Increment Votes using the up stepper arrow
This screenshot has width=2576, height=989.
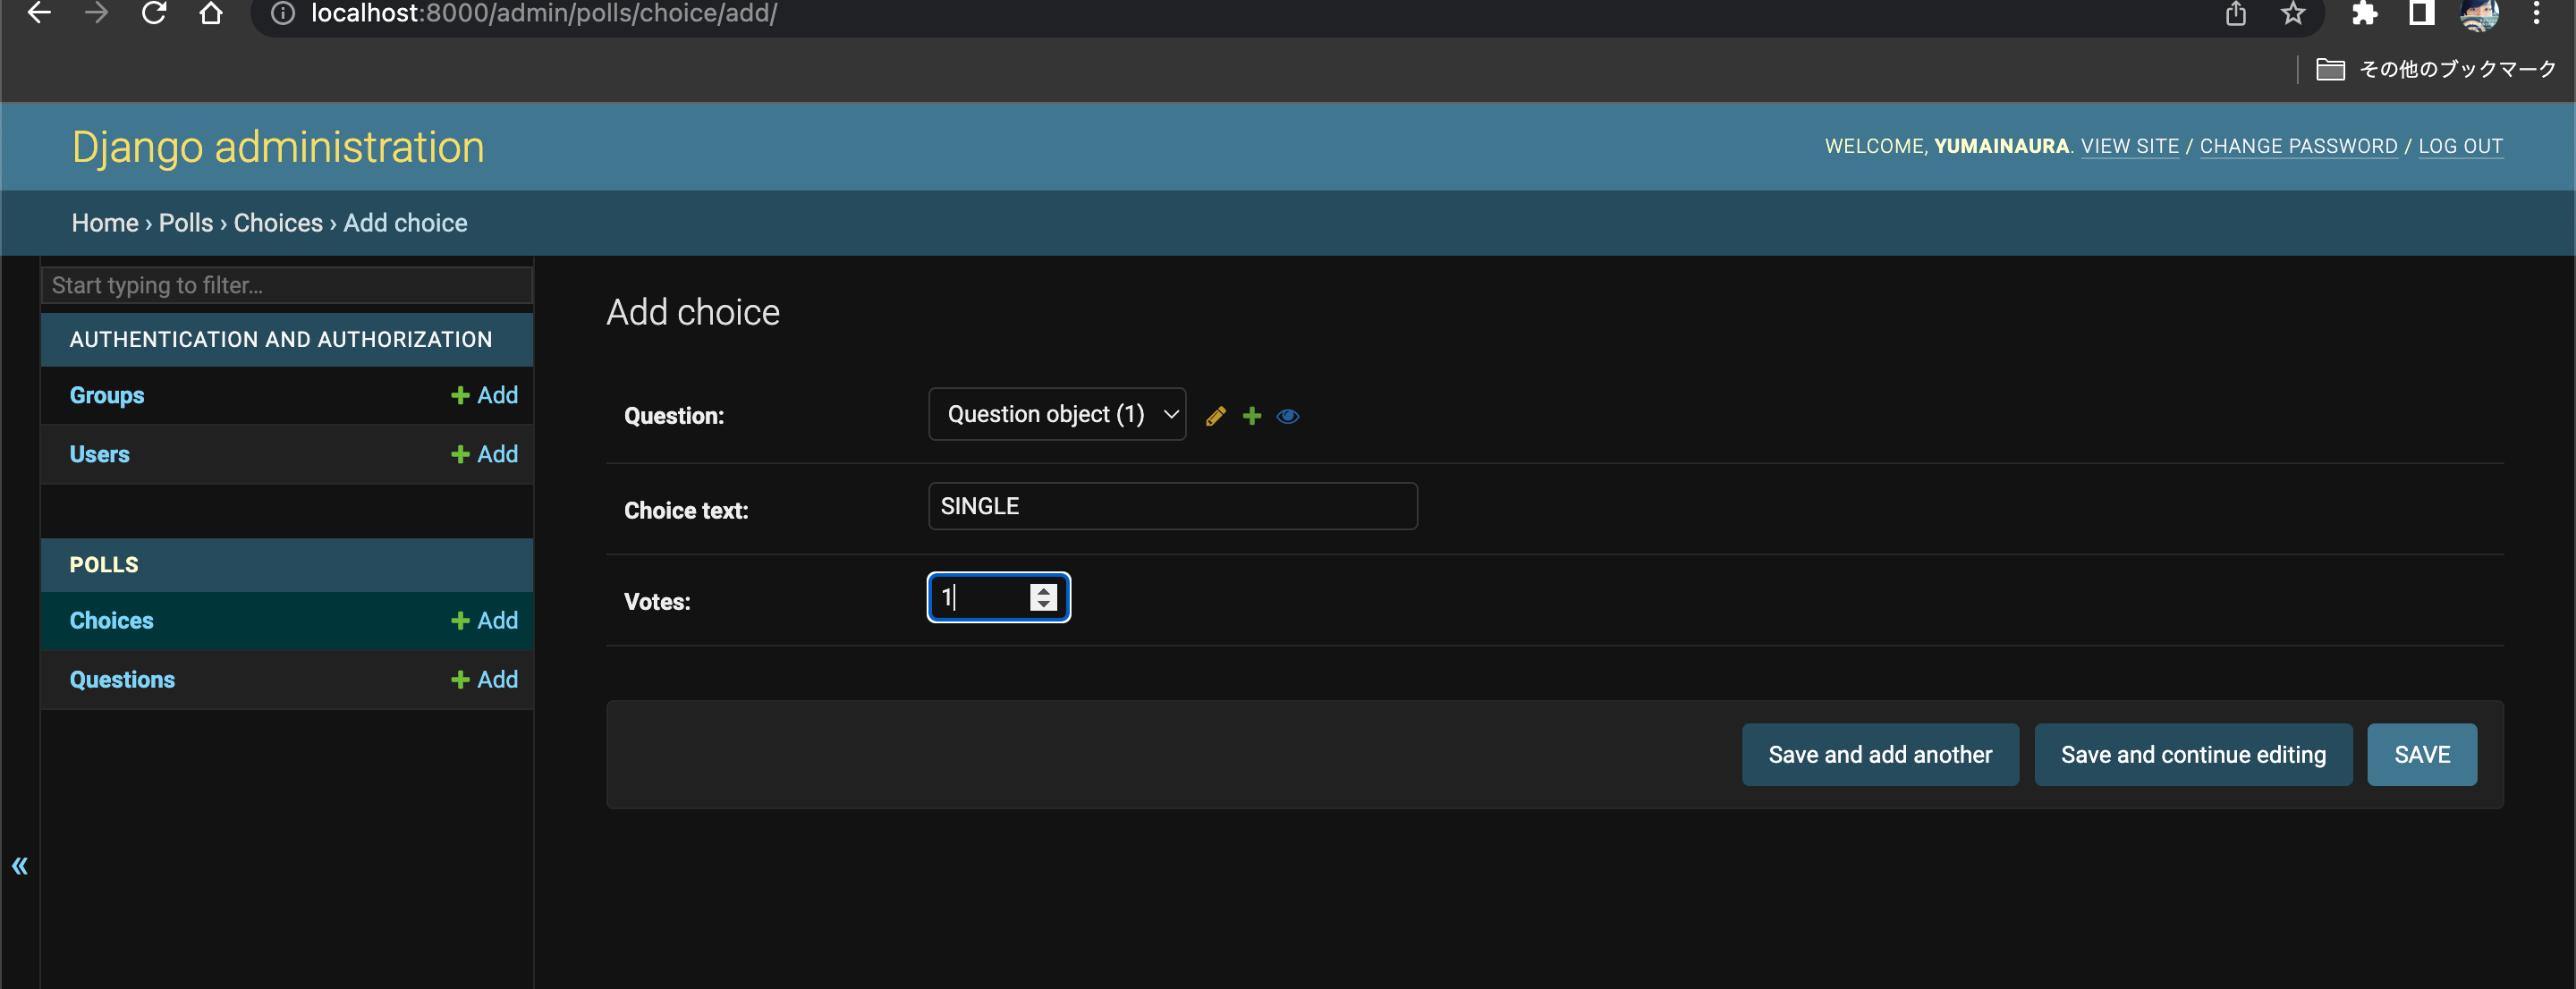1043,590
